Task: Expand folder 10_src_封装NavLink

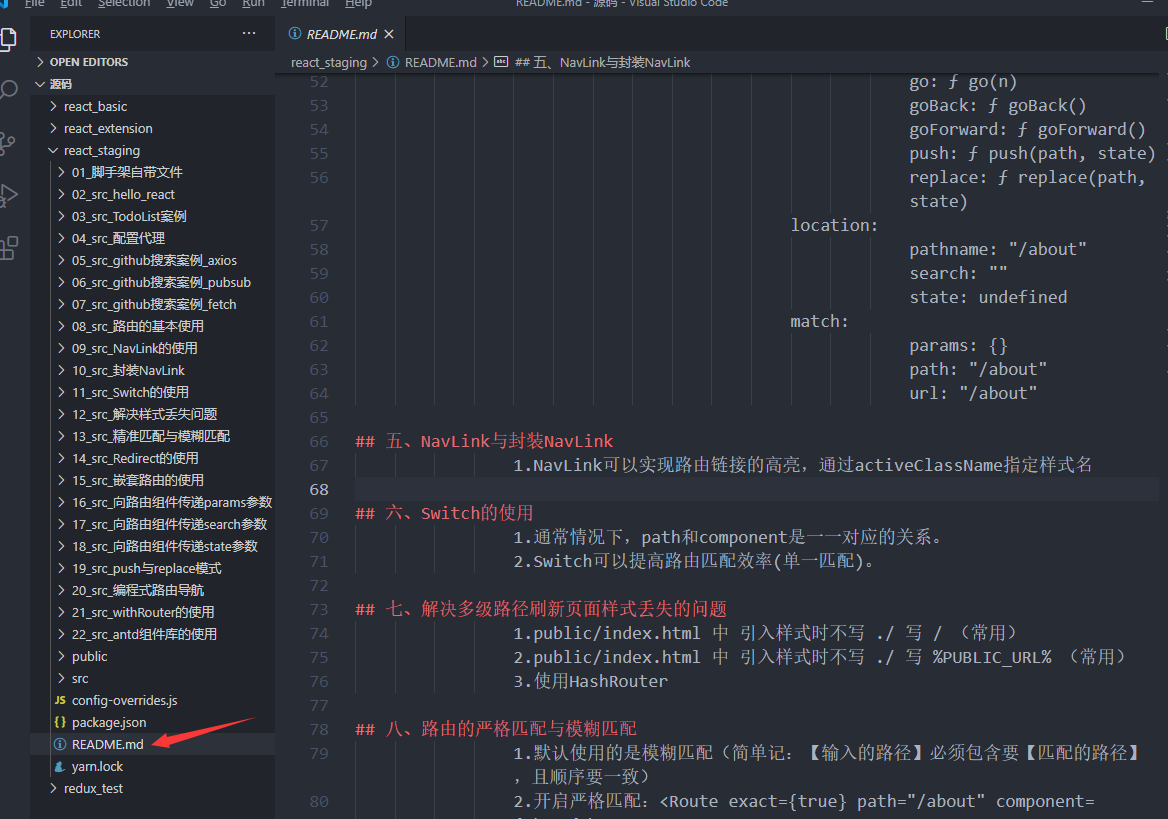Action: click(61, 370)
